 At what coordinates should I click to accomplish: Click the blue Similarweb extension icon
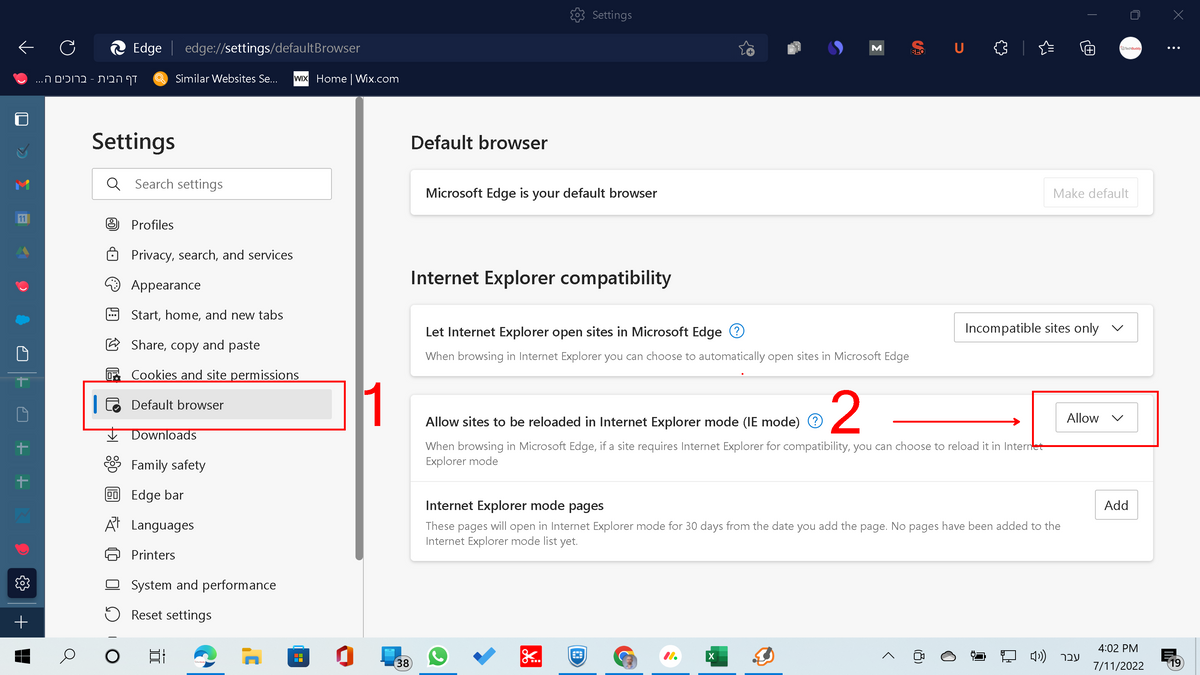tap(835, 47)
